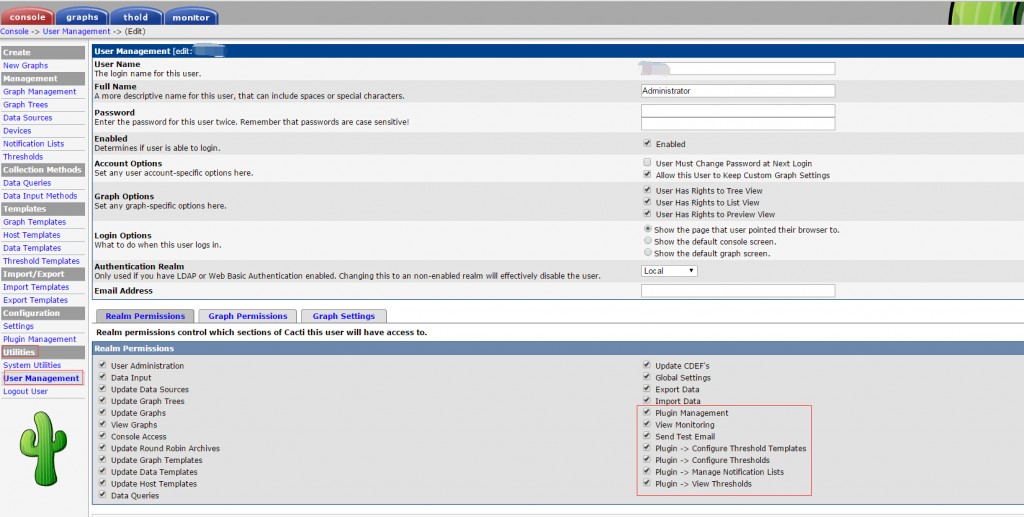Click the Cacti cactus logo in sidebar
Screen dimensions: 1024x517
click(43, 448)
